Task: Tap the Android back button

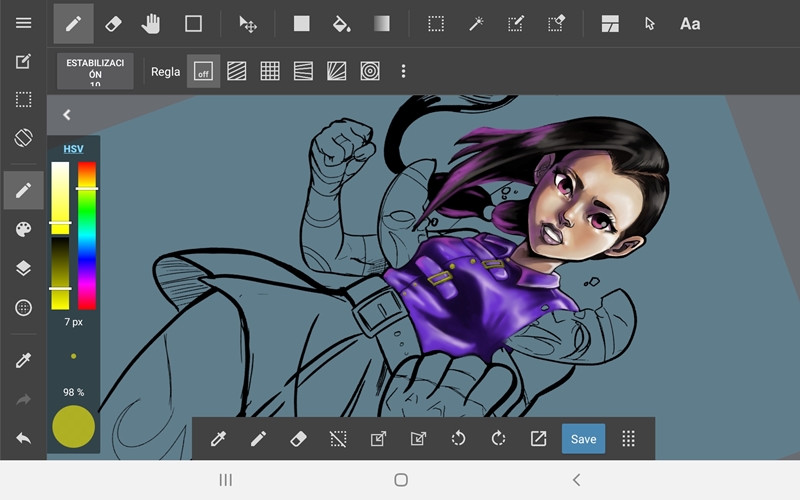Action: click(577, 480)
